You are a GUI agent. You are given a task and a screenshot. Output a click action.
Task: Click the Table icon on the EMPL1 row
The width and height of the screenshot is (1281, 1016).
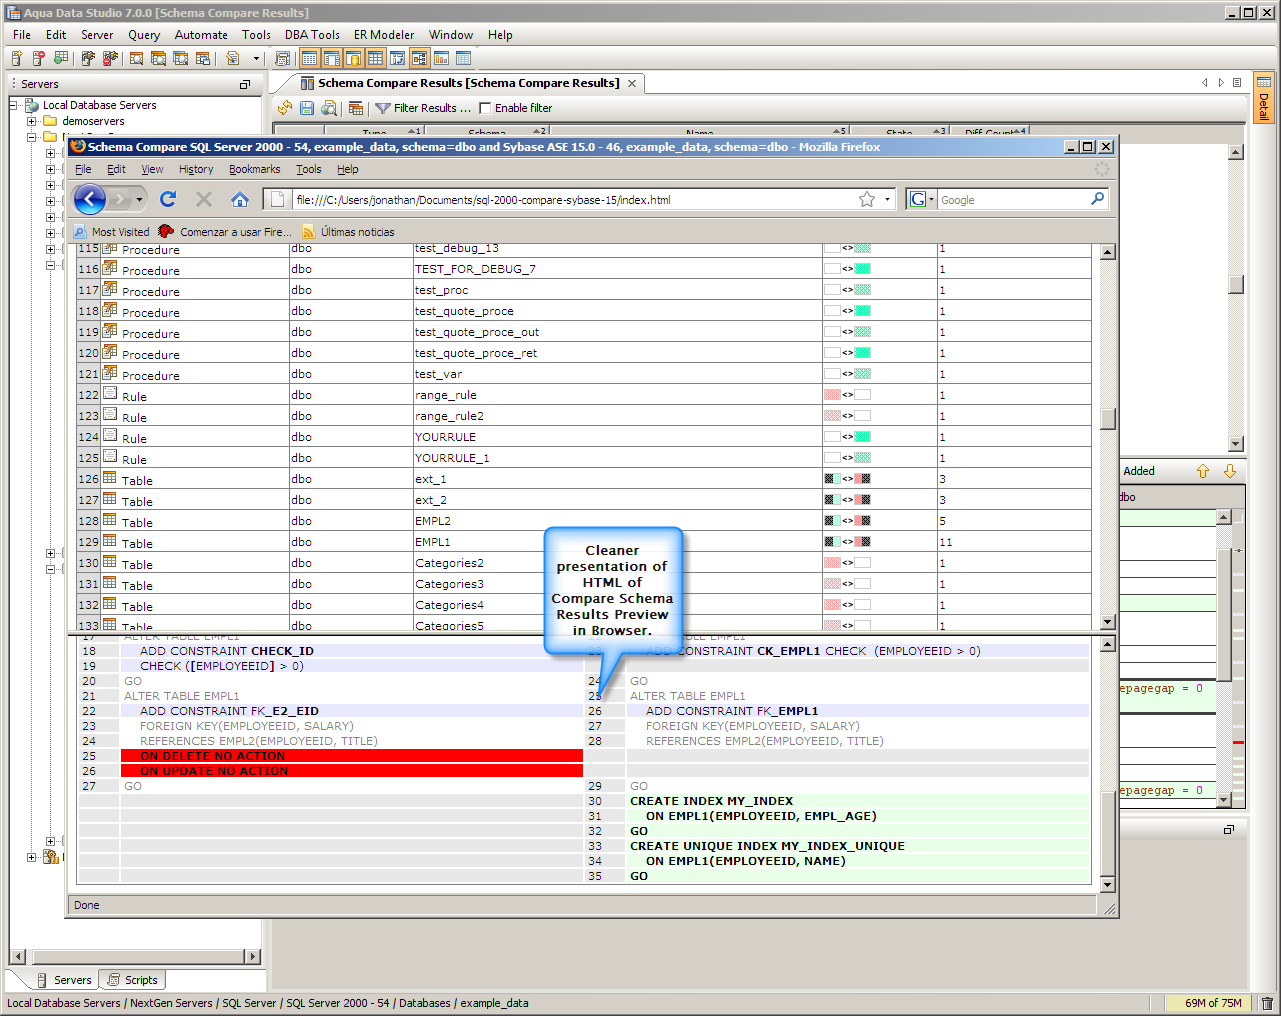coord(110,541)
